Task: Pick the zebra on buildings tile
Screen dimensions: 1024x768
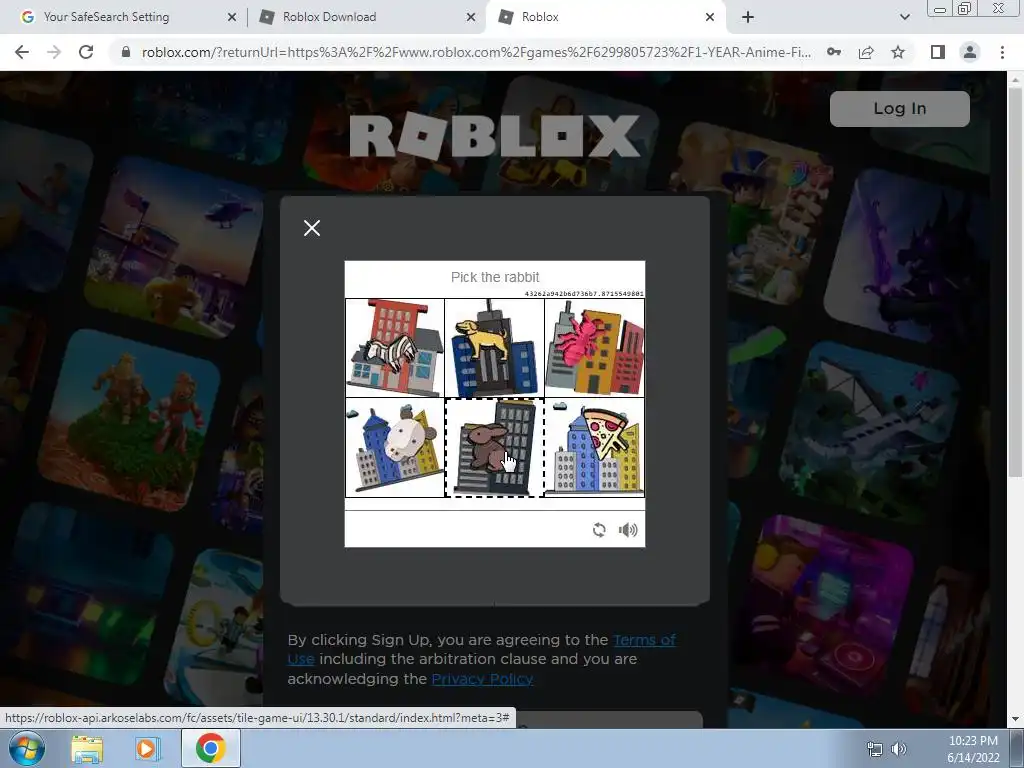Action: pyautogui.click(x=394, y=348)
